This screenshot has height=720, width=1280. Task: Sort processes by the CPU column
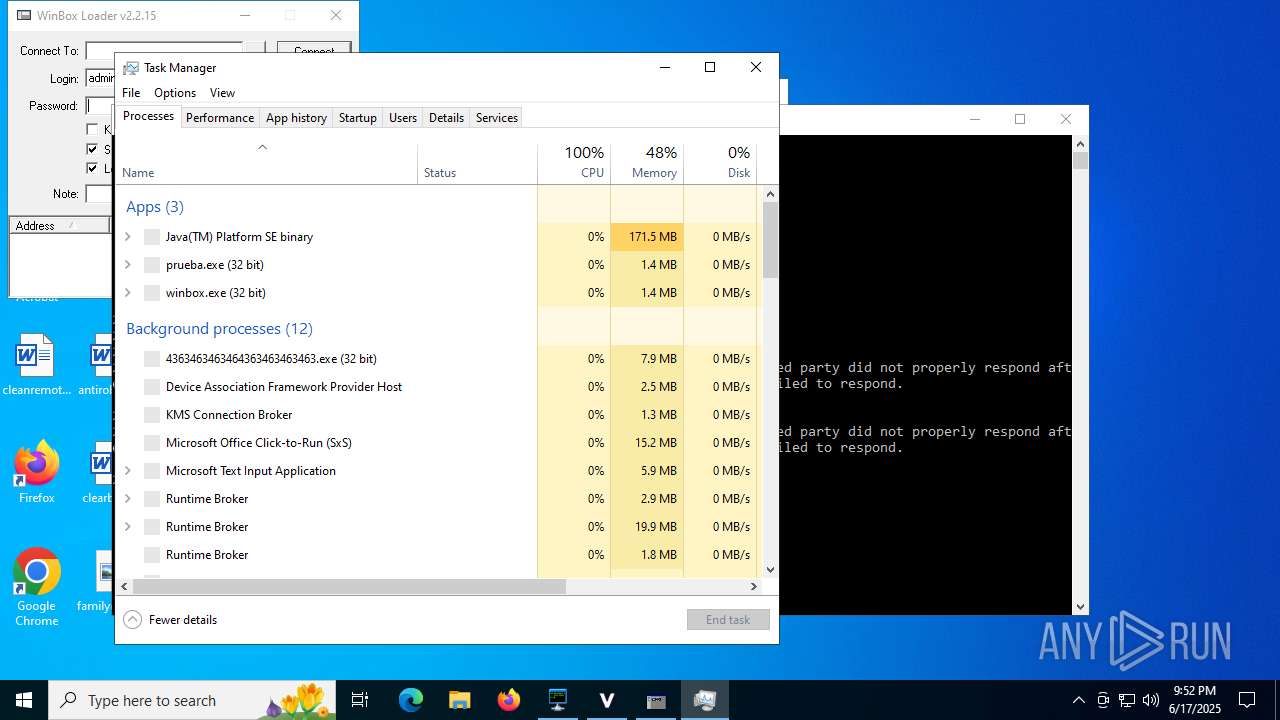point(574,164)
